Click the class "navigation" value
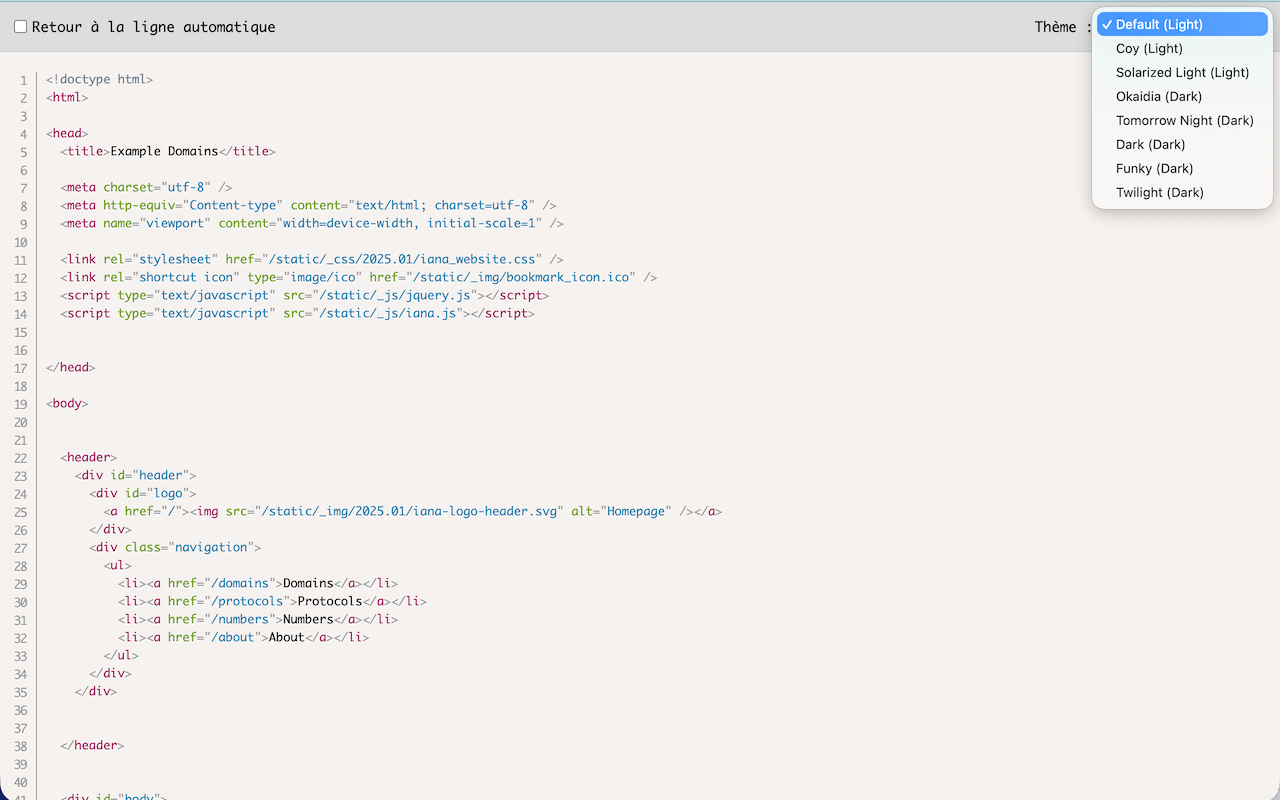This screenshot has width=1280, height=800. (x=211, y=547)
